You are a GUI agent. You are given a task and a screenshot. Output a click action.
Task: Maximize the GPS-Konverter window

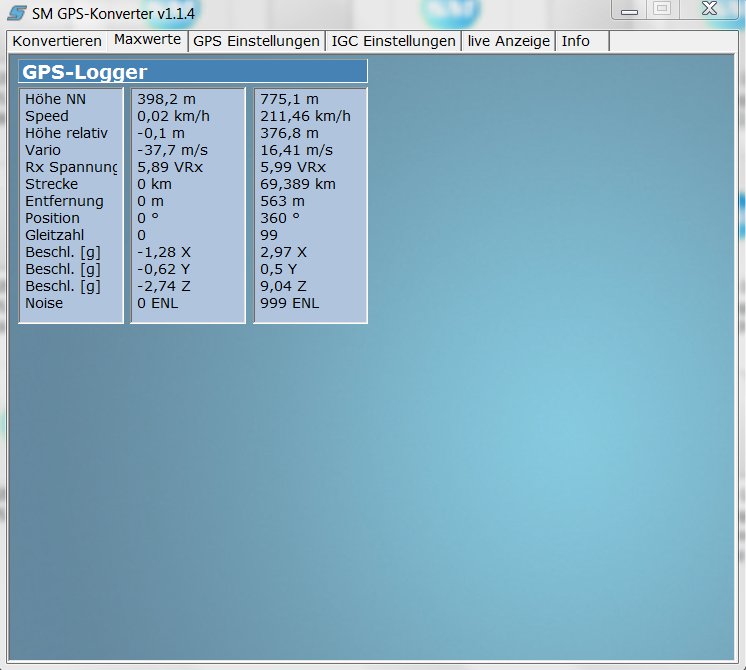[x=661, y=9]
